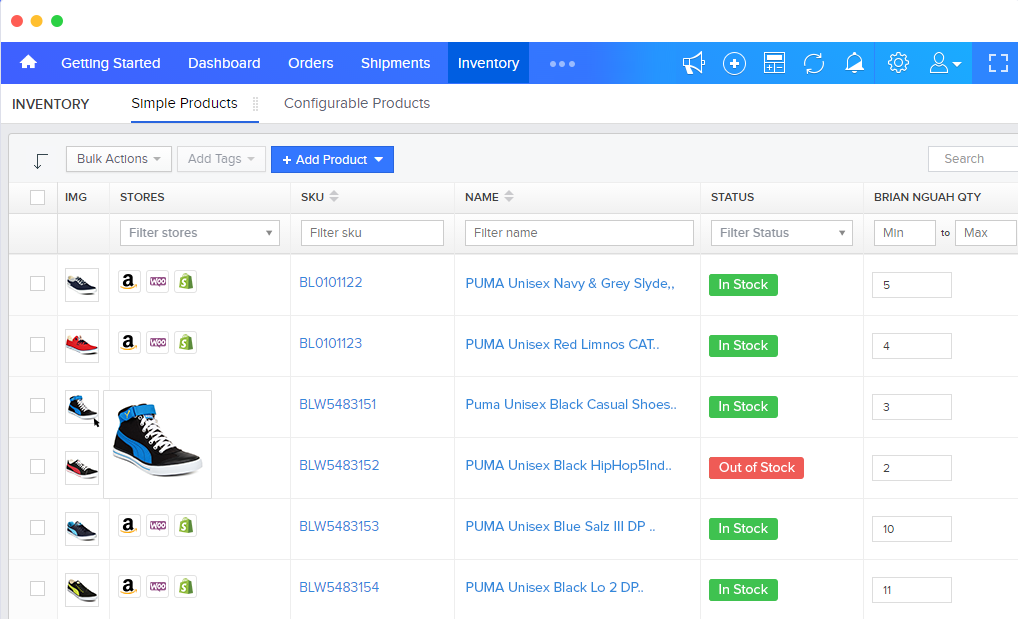The height and width of the screenshot is (619, 1018).
Task: Click Shopify icon for BL0101123 row
Action: (x=186, y=342)
